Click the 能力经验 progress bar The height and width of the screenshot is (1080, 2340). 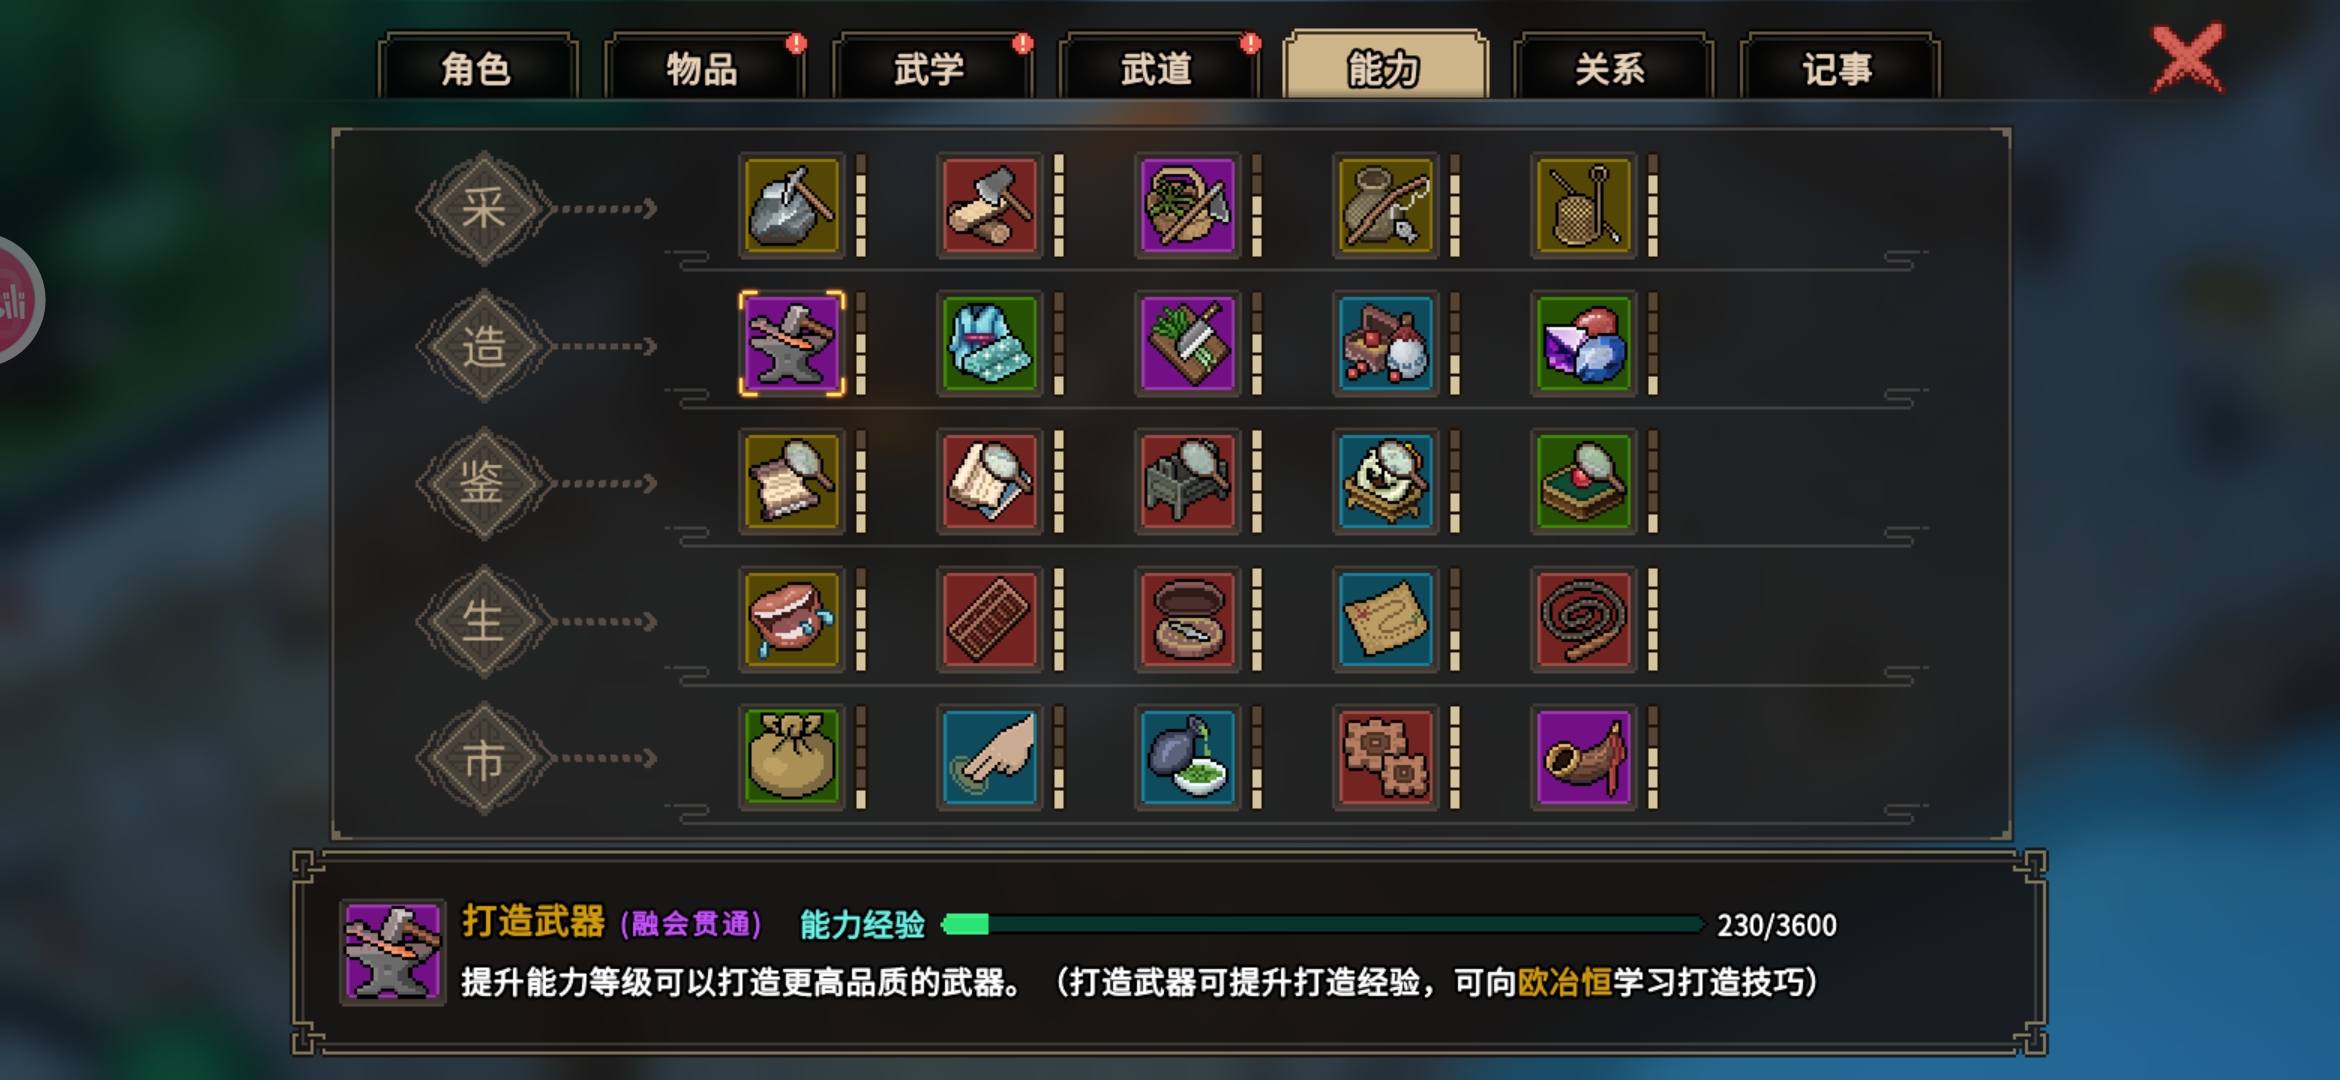click(x=1322, y=925)
